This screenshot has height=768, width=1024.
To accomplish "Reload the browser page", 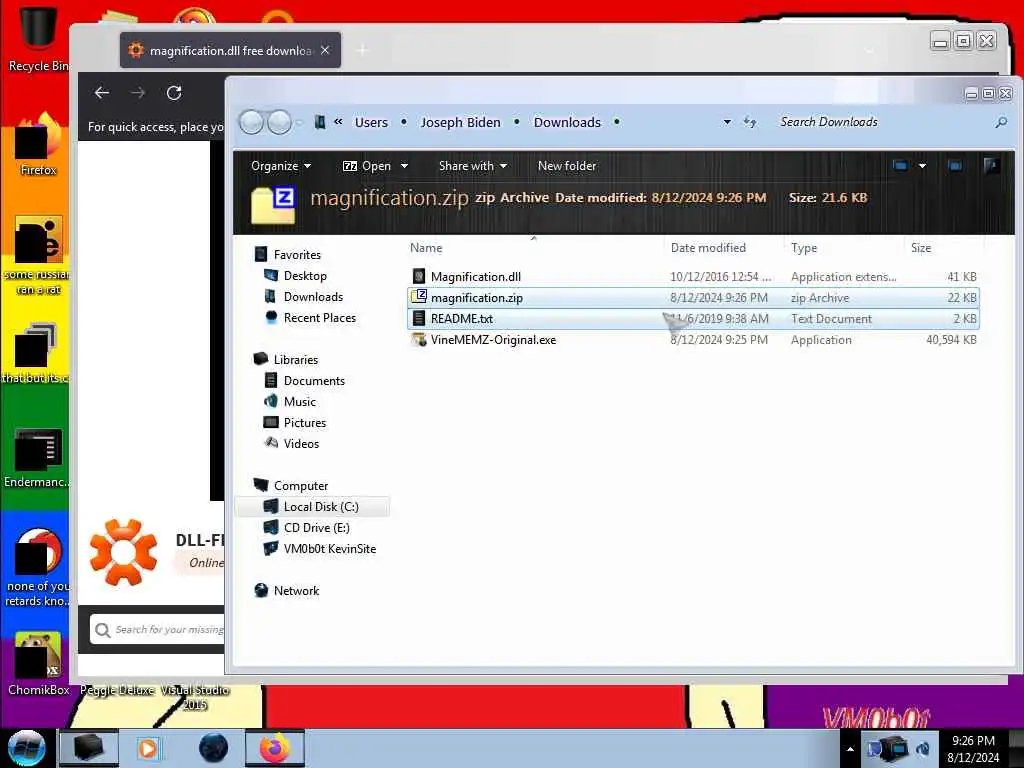I will pos(174,93).
